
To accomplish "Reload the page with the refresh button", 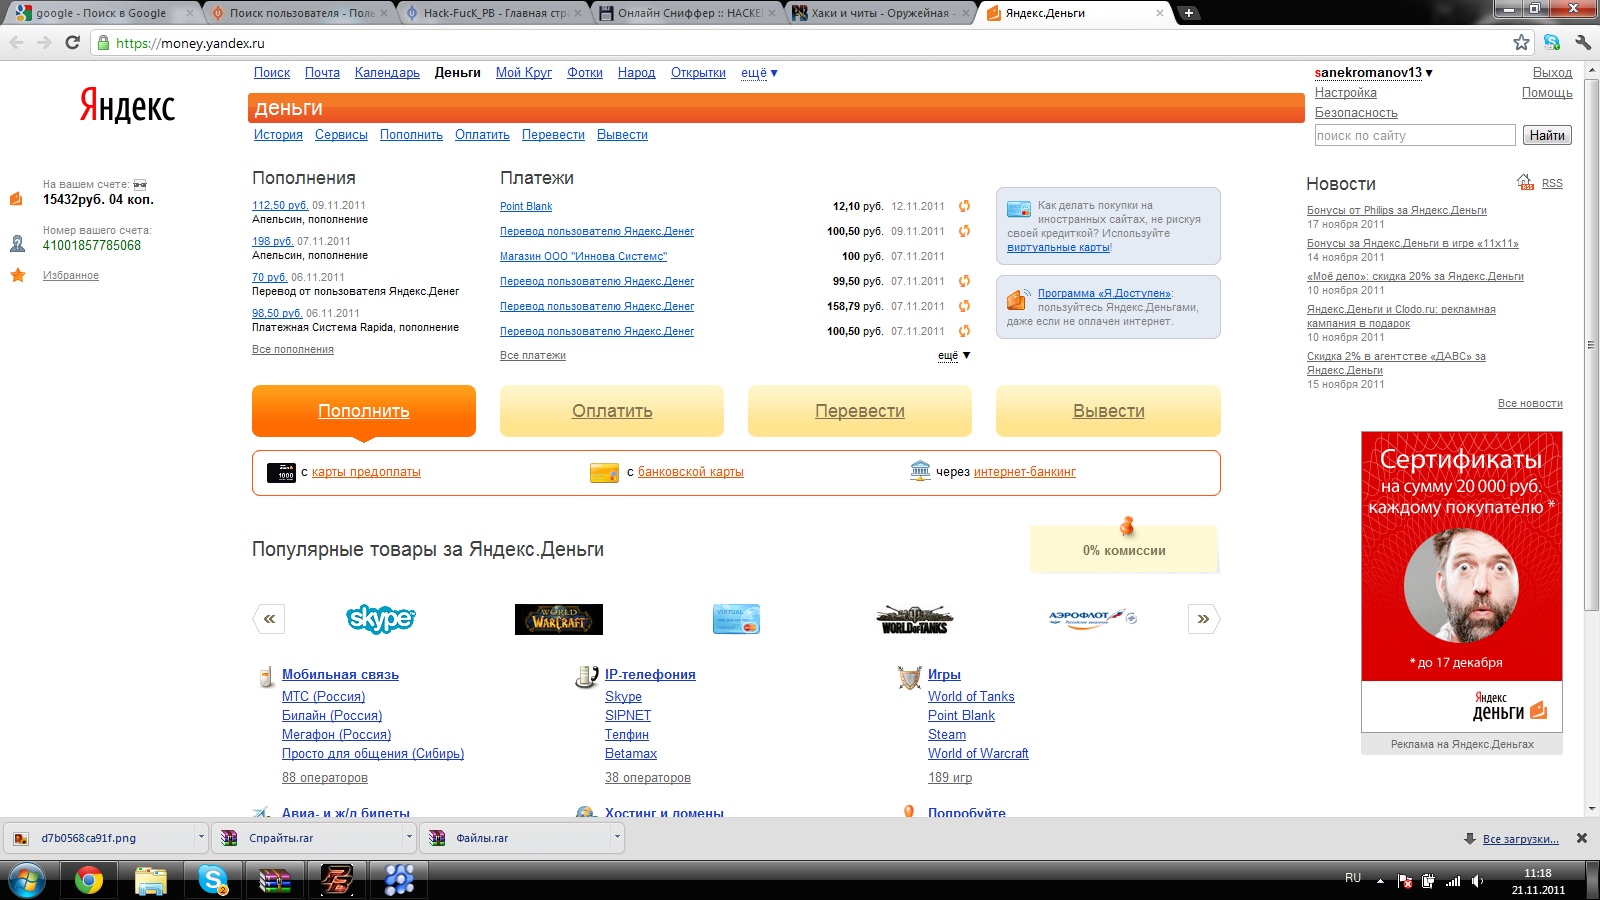I will (x=72, y=42).
